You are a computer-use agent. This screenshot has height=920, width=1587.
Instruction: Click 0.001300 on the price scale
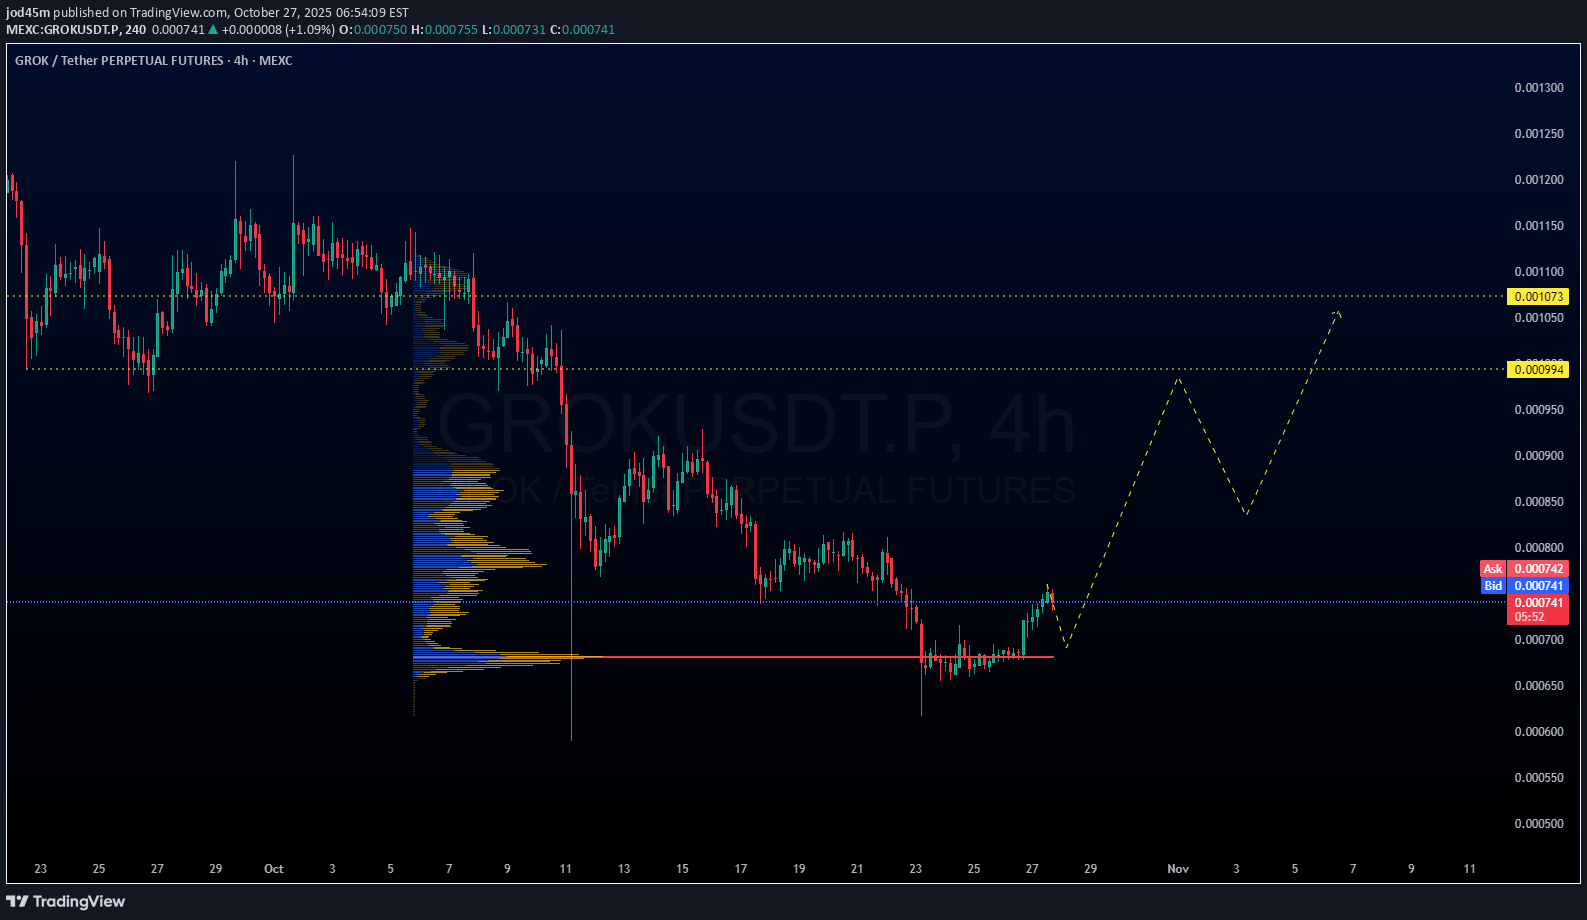pyautogui.click(x=1538, y=88)
